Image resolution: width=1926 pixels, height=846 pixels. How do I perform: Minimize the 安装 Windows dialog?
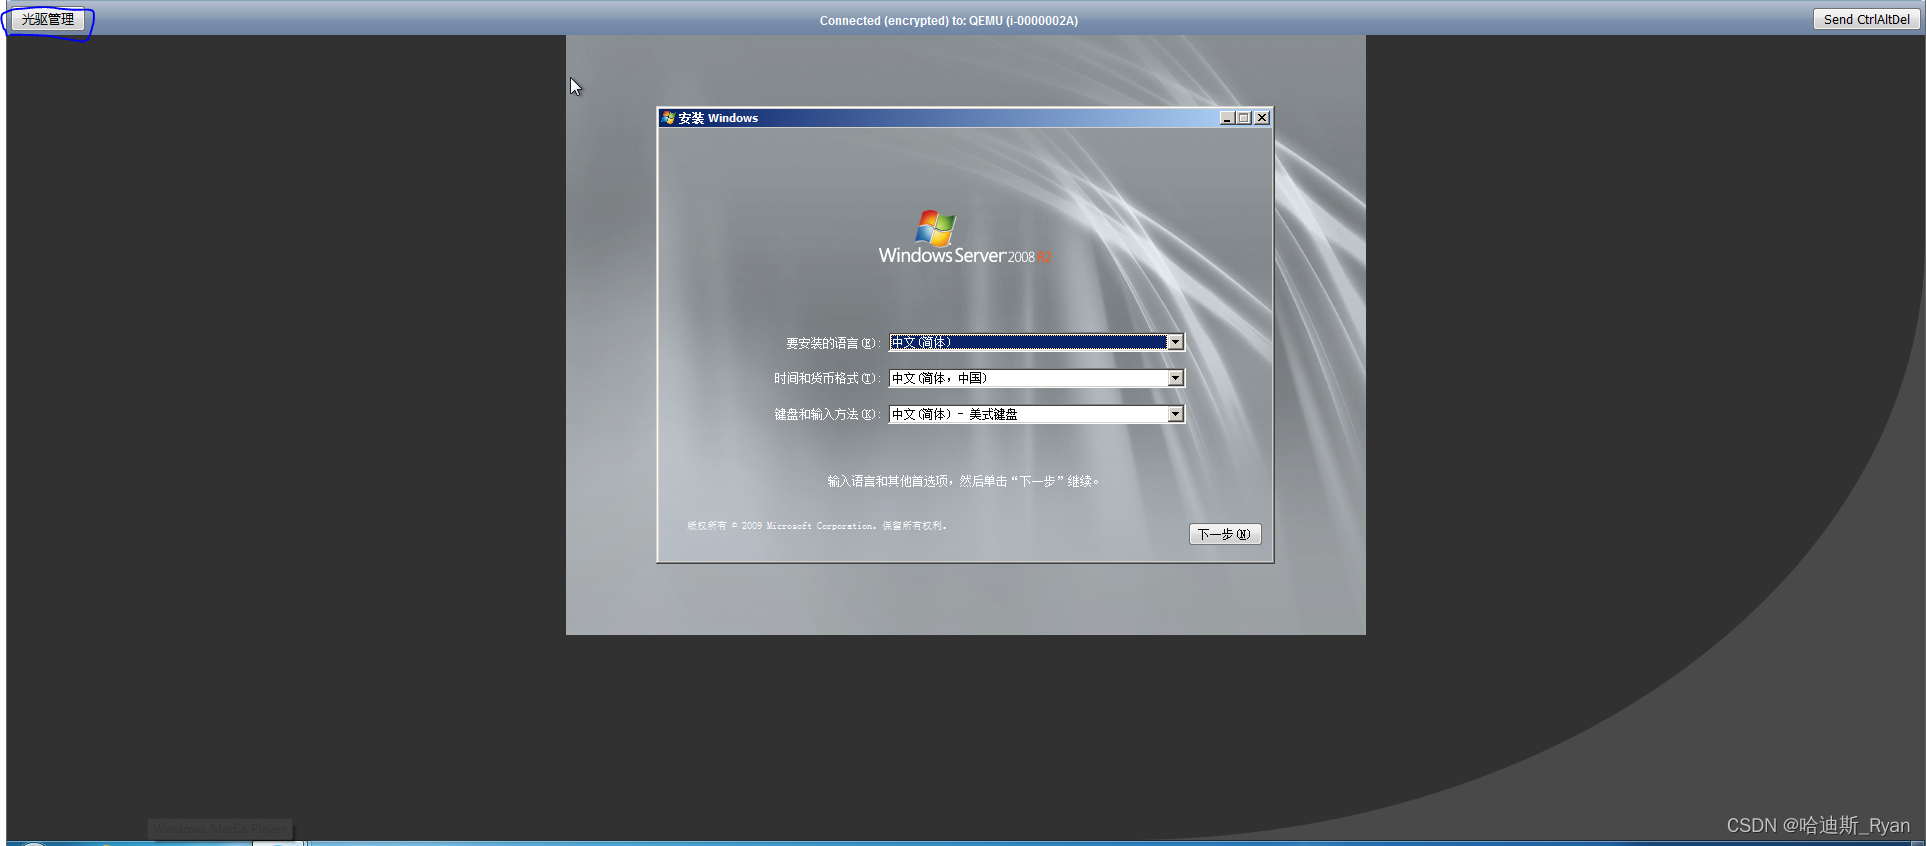(1227, 118)
